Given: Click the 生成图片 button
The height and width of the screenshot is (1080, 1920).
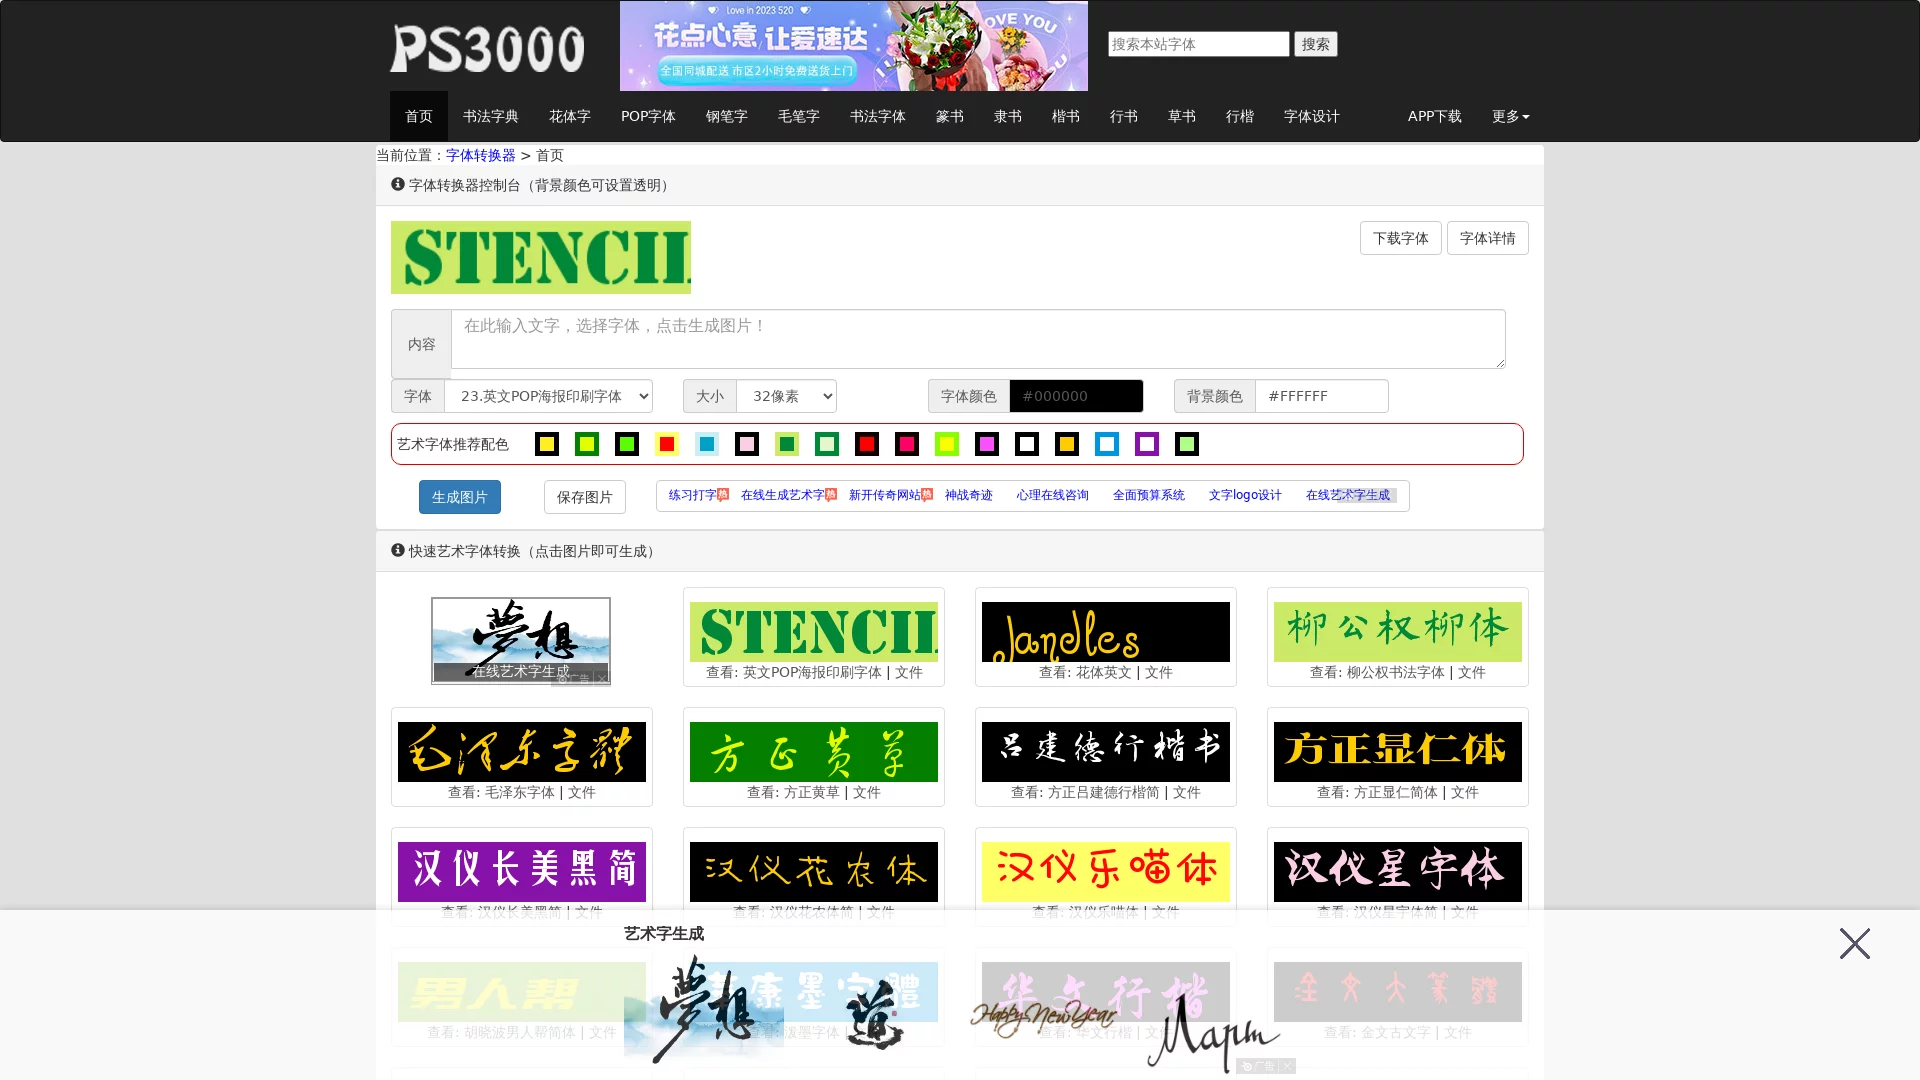Looking at the screenshot, I should (459, 497).
